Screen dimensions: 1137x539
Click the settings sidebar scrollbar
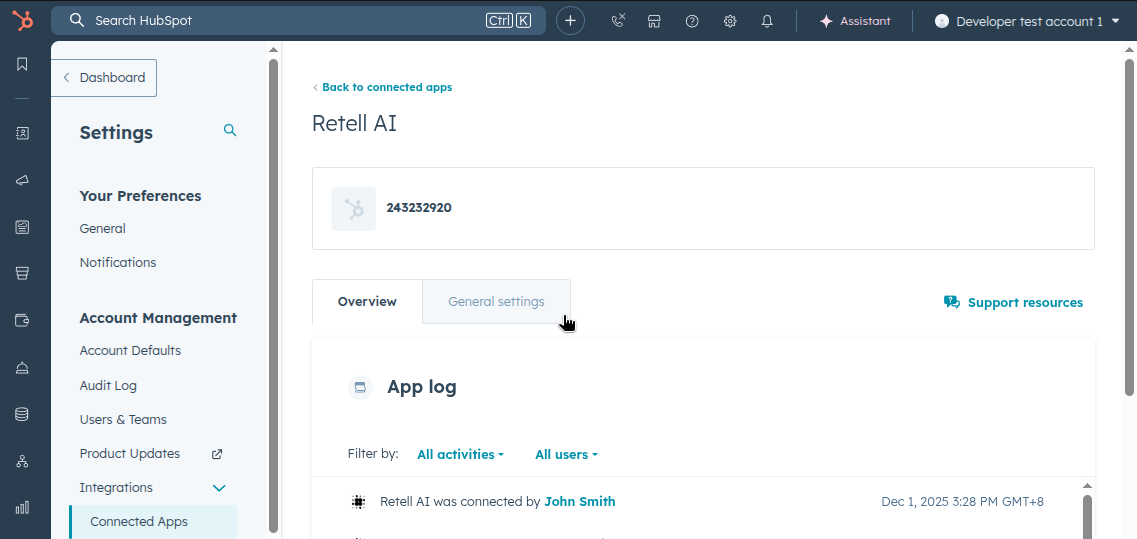click(x=273, y=296)
